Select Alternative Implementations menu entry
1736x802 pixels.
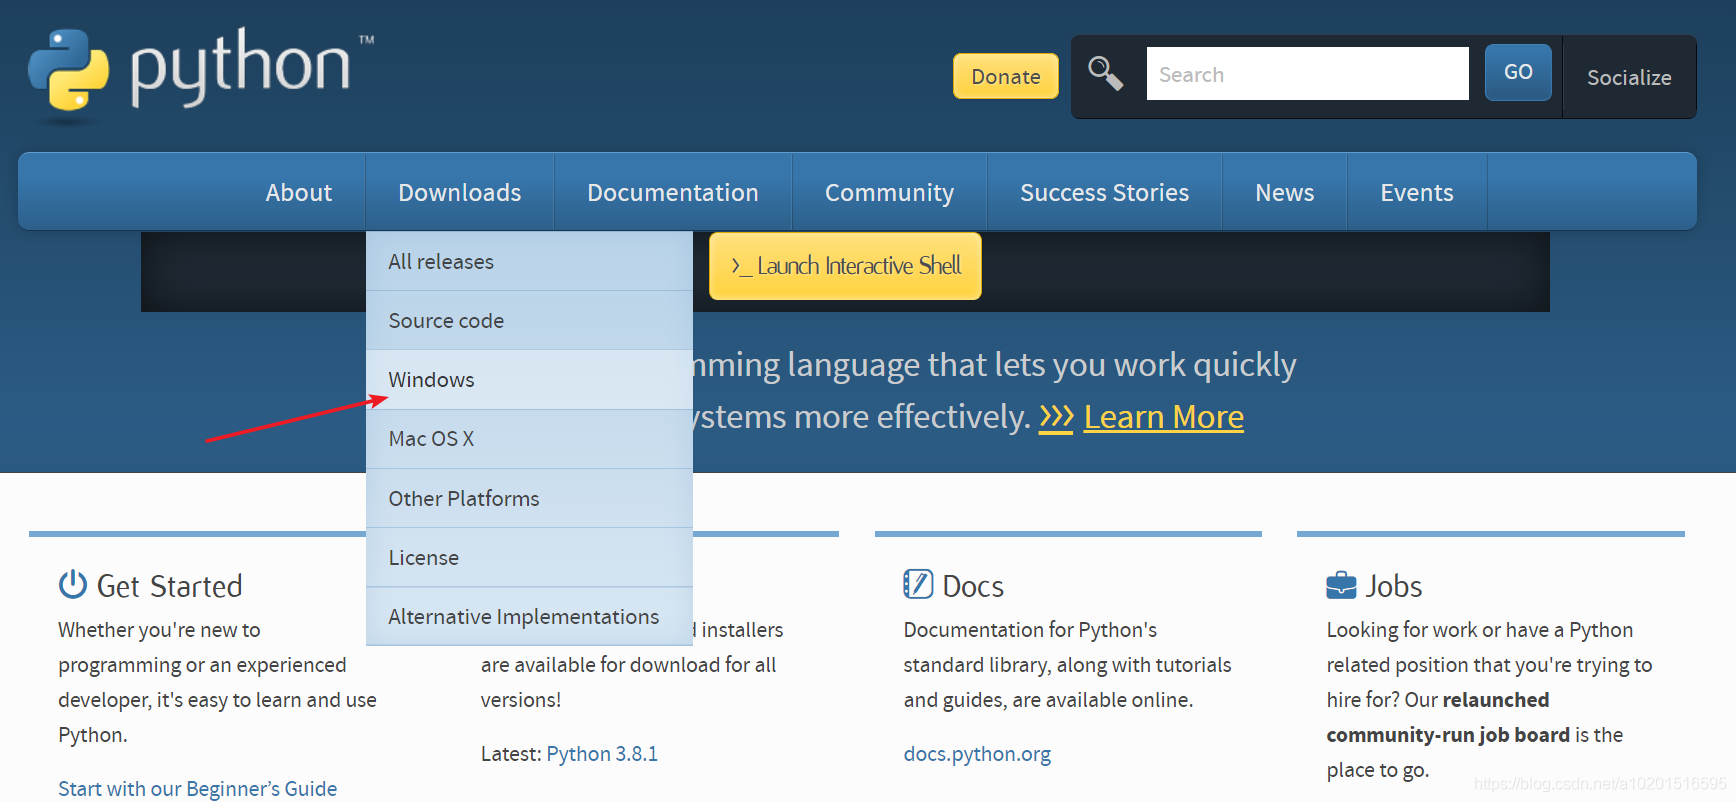tap(529, 616)
